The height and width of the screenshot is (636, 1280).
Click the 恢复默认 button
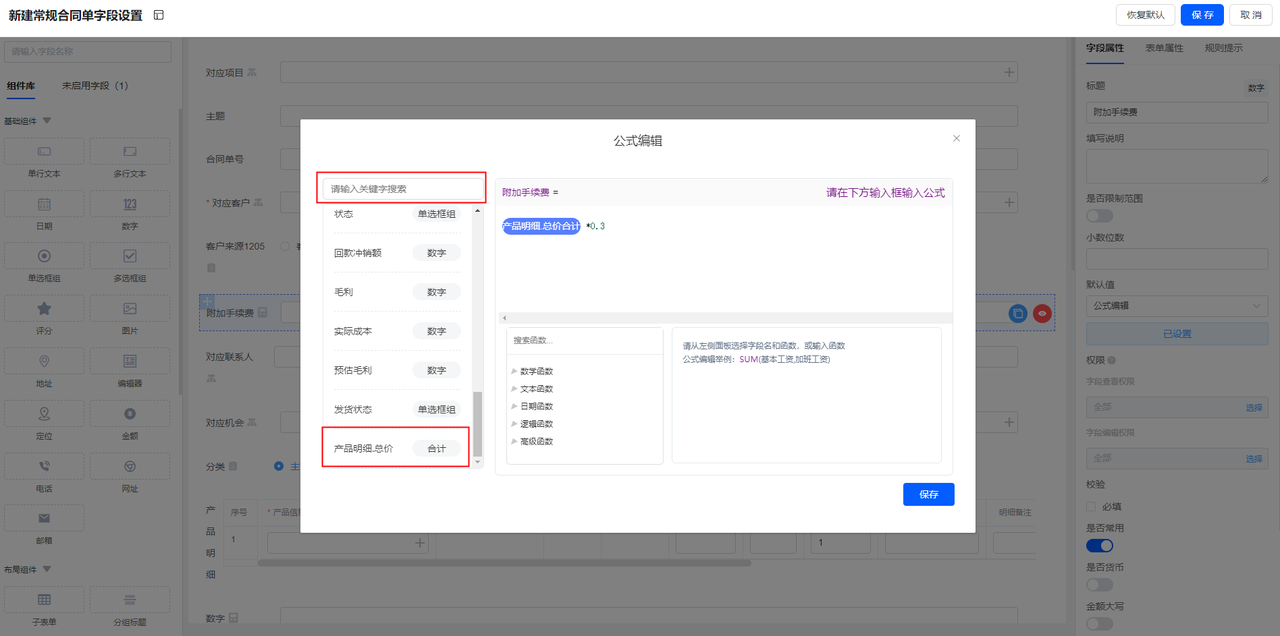coord(1145,15)
